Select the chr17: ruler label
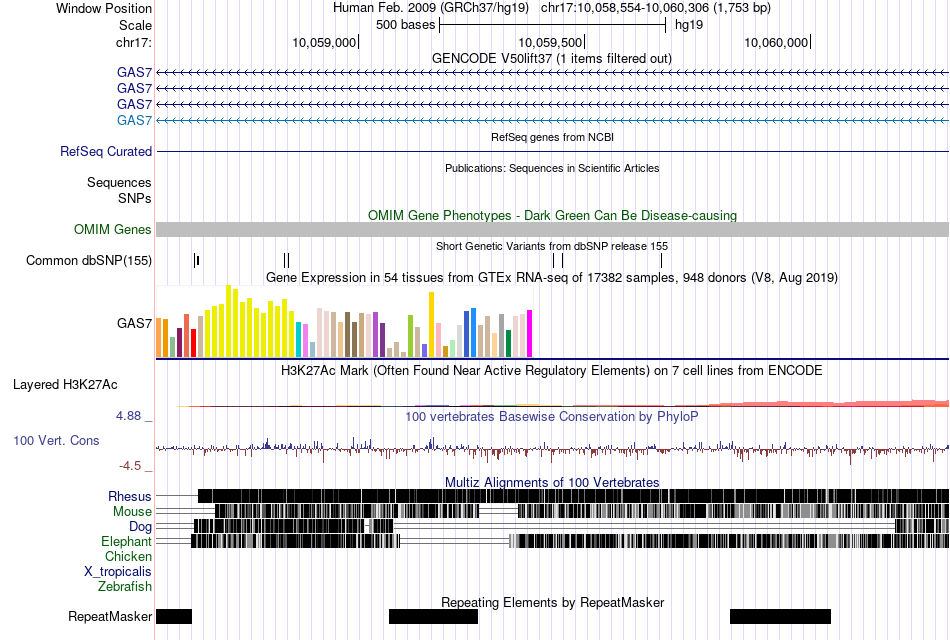Image resolution: width=950 pixels, height=640 pixels. click(x=134, y=42)
